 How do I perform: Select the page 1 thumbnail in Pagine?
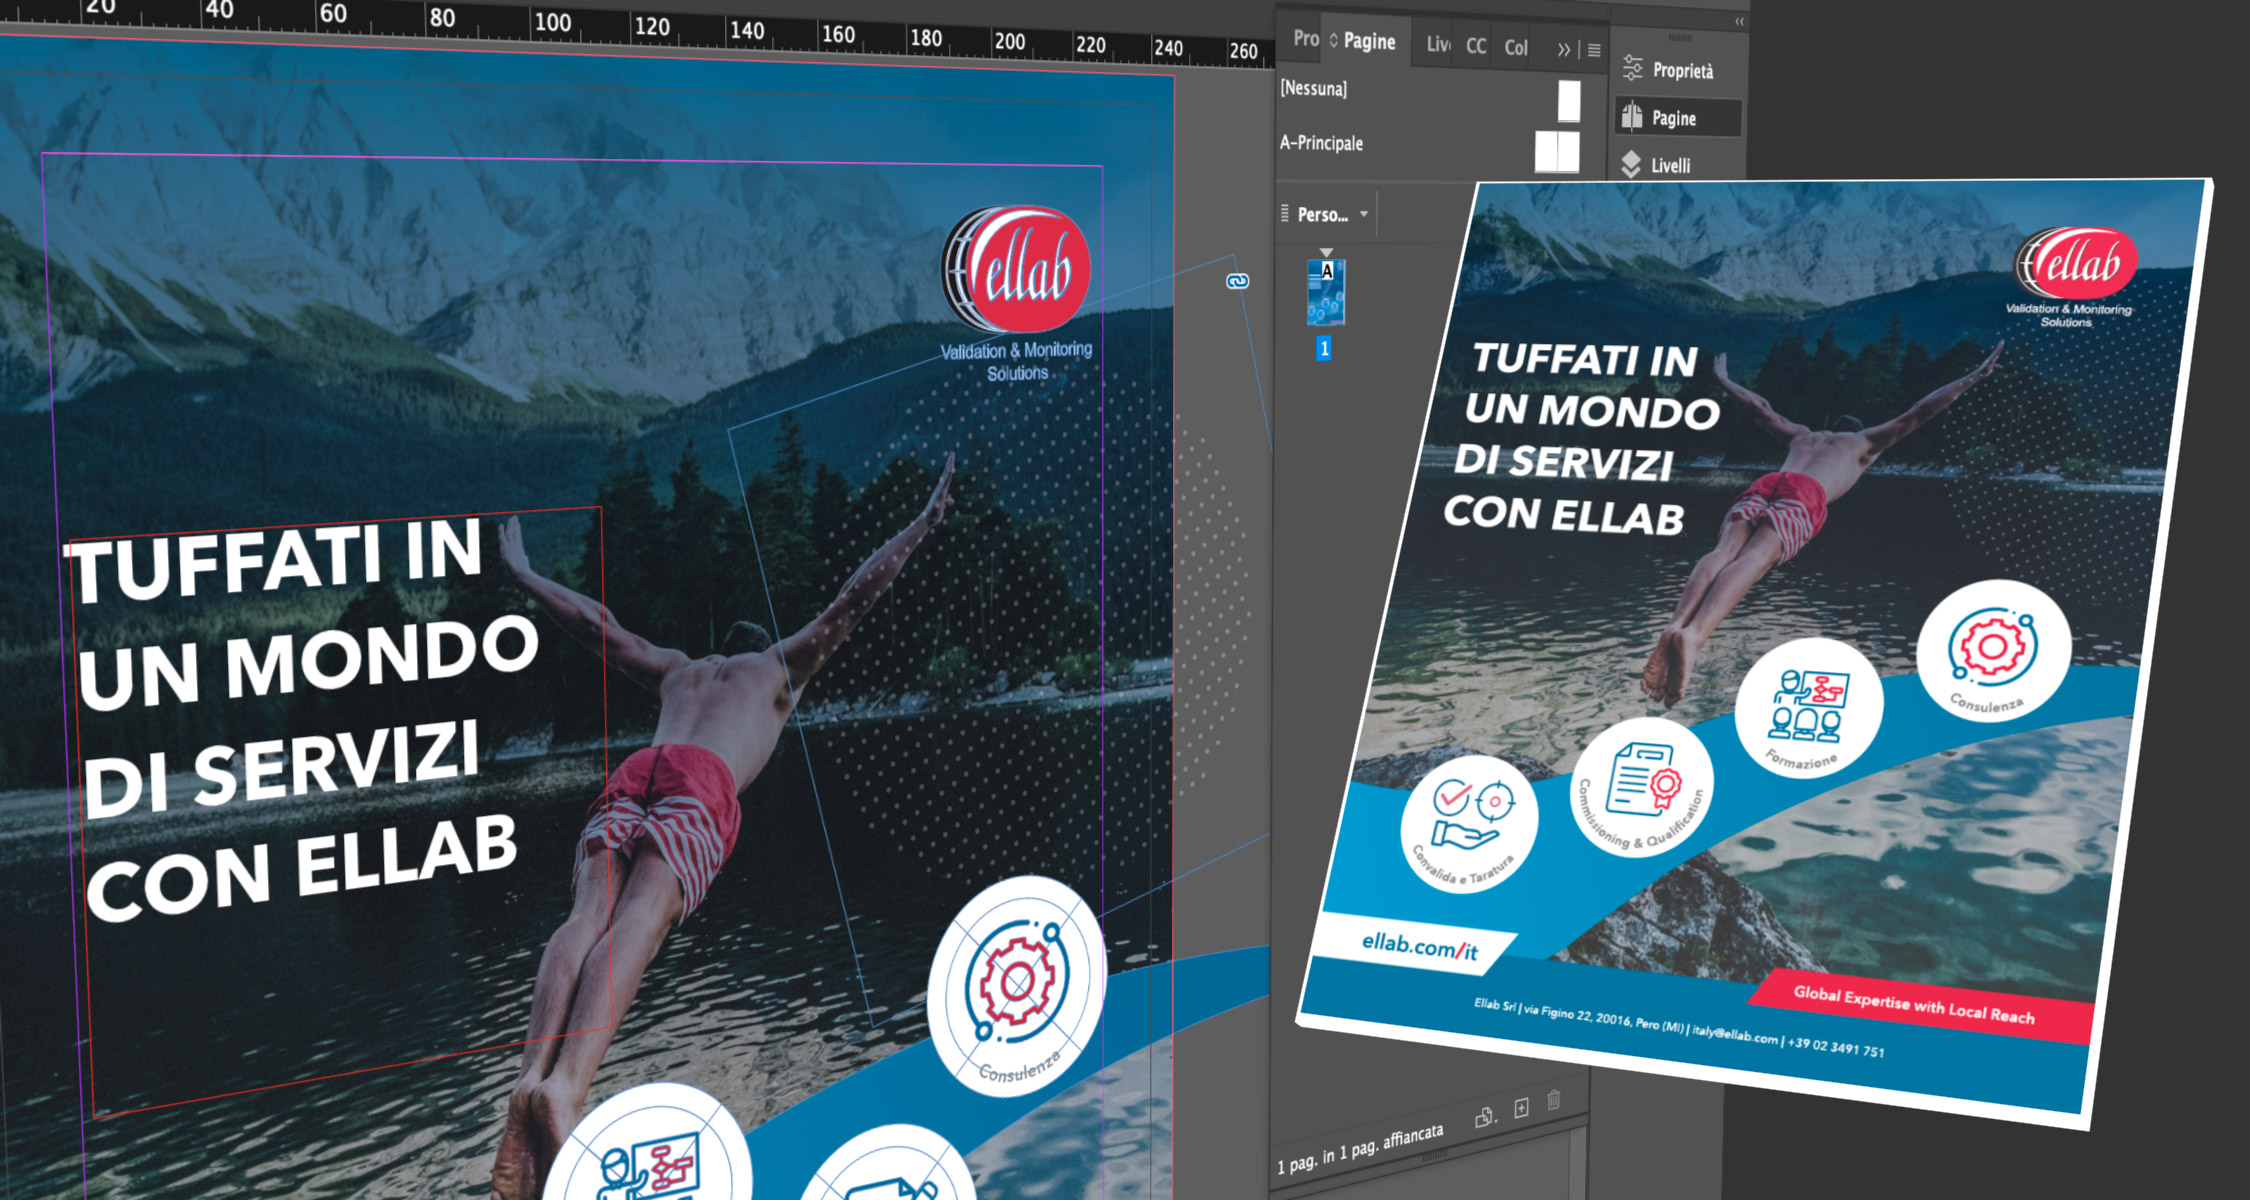click(1326, 292)
